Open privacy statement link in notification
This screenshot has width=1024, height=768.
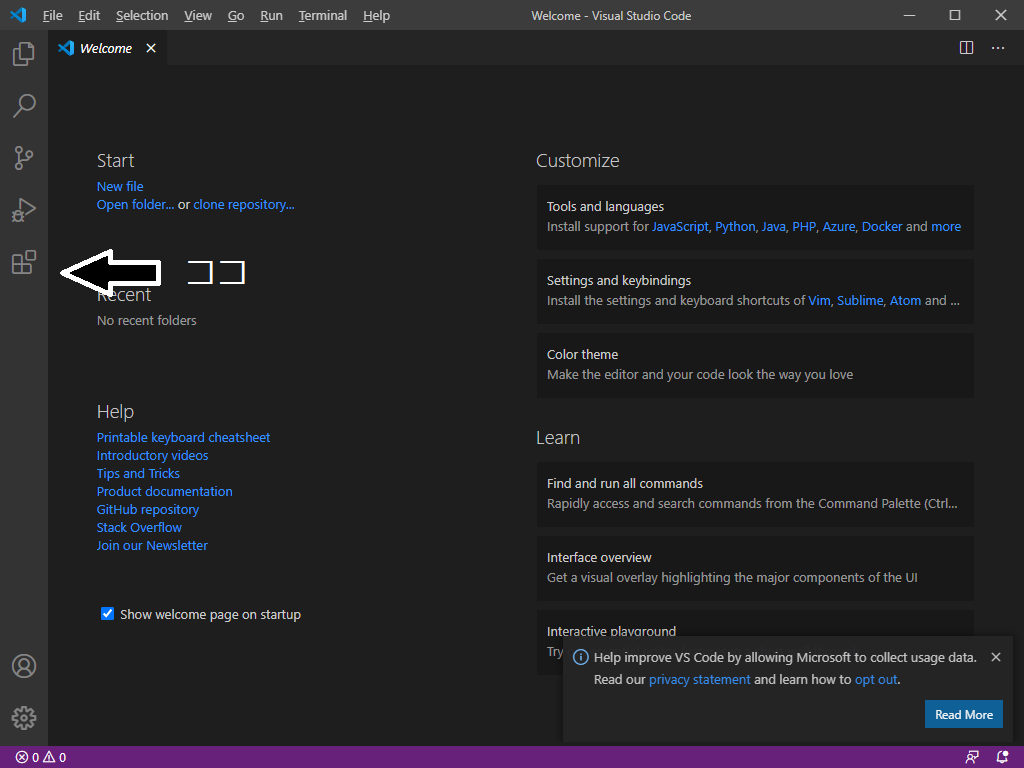pos(699,680)
